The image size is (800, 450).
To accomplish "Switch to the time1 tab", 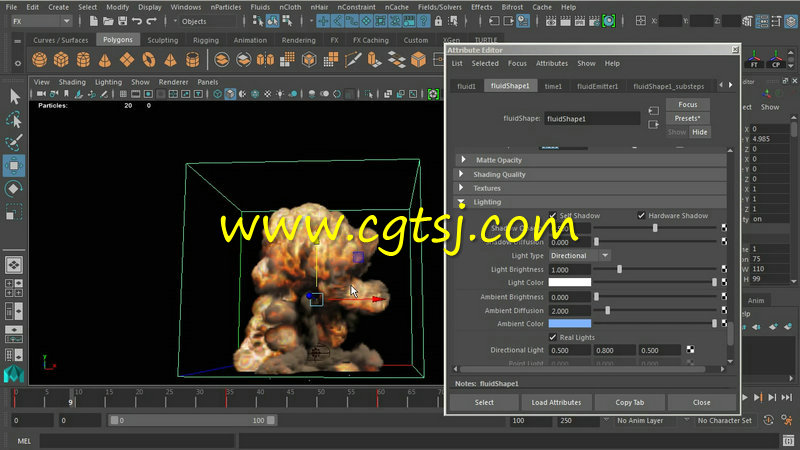I will pos(553,86).
